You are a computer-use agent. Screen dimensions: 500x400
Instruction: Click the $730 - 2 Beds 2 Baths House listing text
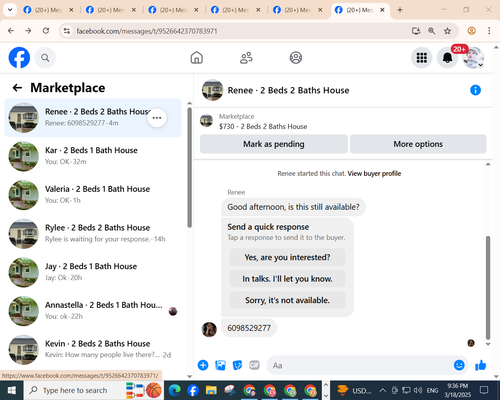point(263,127)
